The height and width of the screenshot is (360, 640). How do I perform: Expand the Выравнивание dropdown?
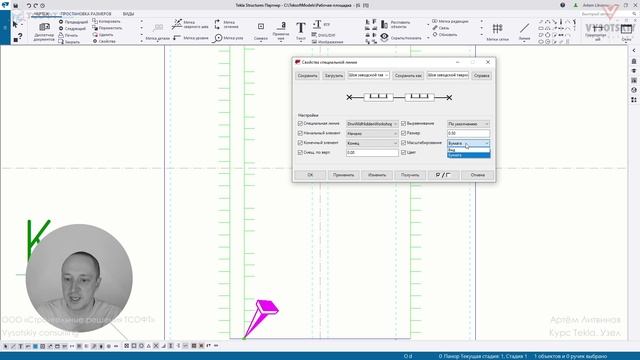click(468, 124)
